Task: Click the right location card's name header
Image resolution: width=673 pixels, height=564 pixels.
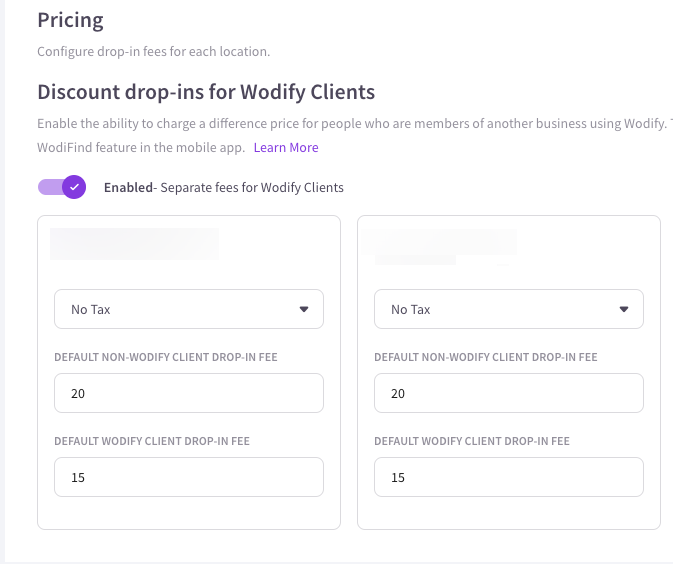Action: (x=445, y=245)
